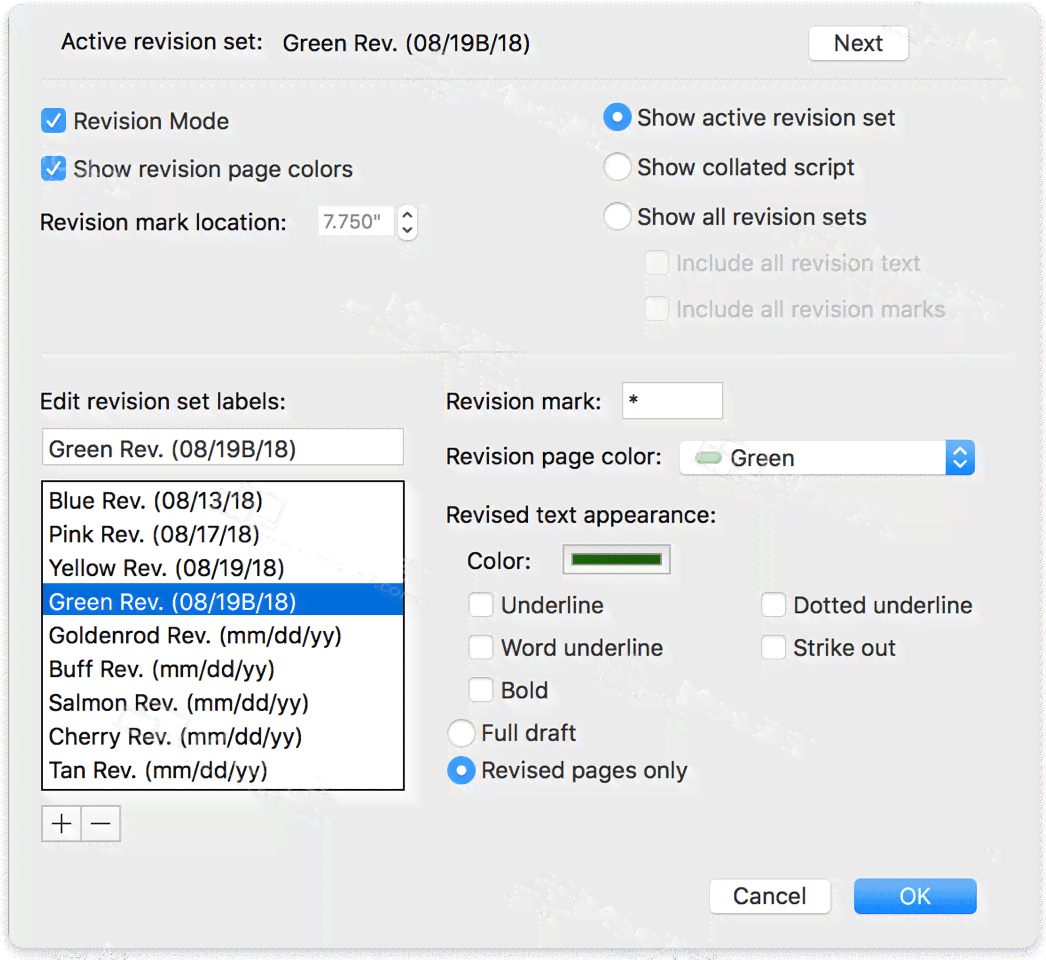Click the Next button
This screenshot has height=960, width=1046.
pyautogui.click(x=858, y=43)
